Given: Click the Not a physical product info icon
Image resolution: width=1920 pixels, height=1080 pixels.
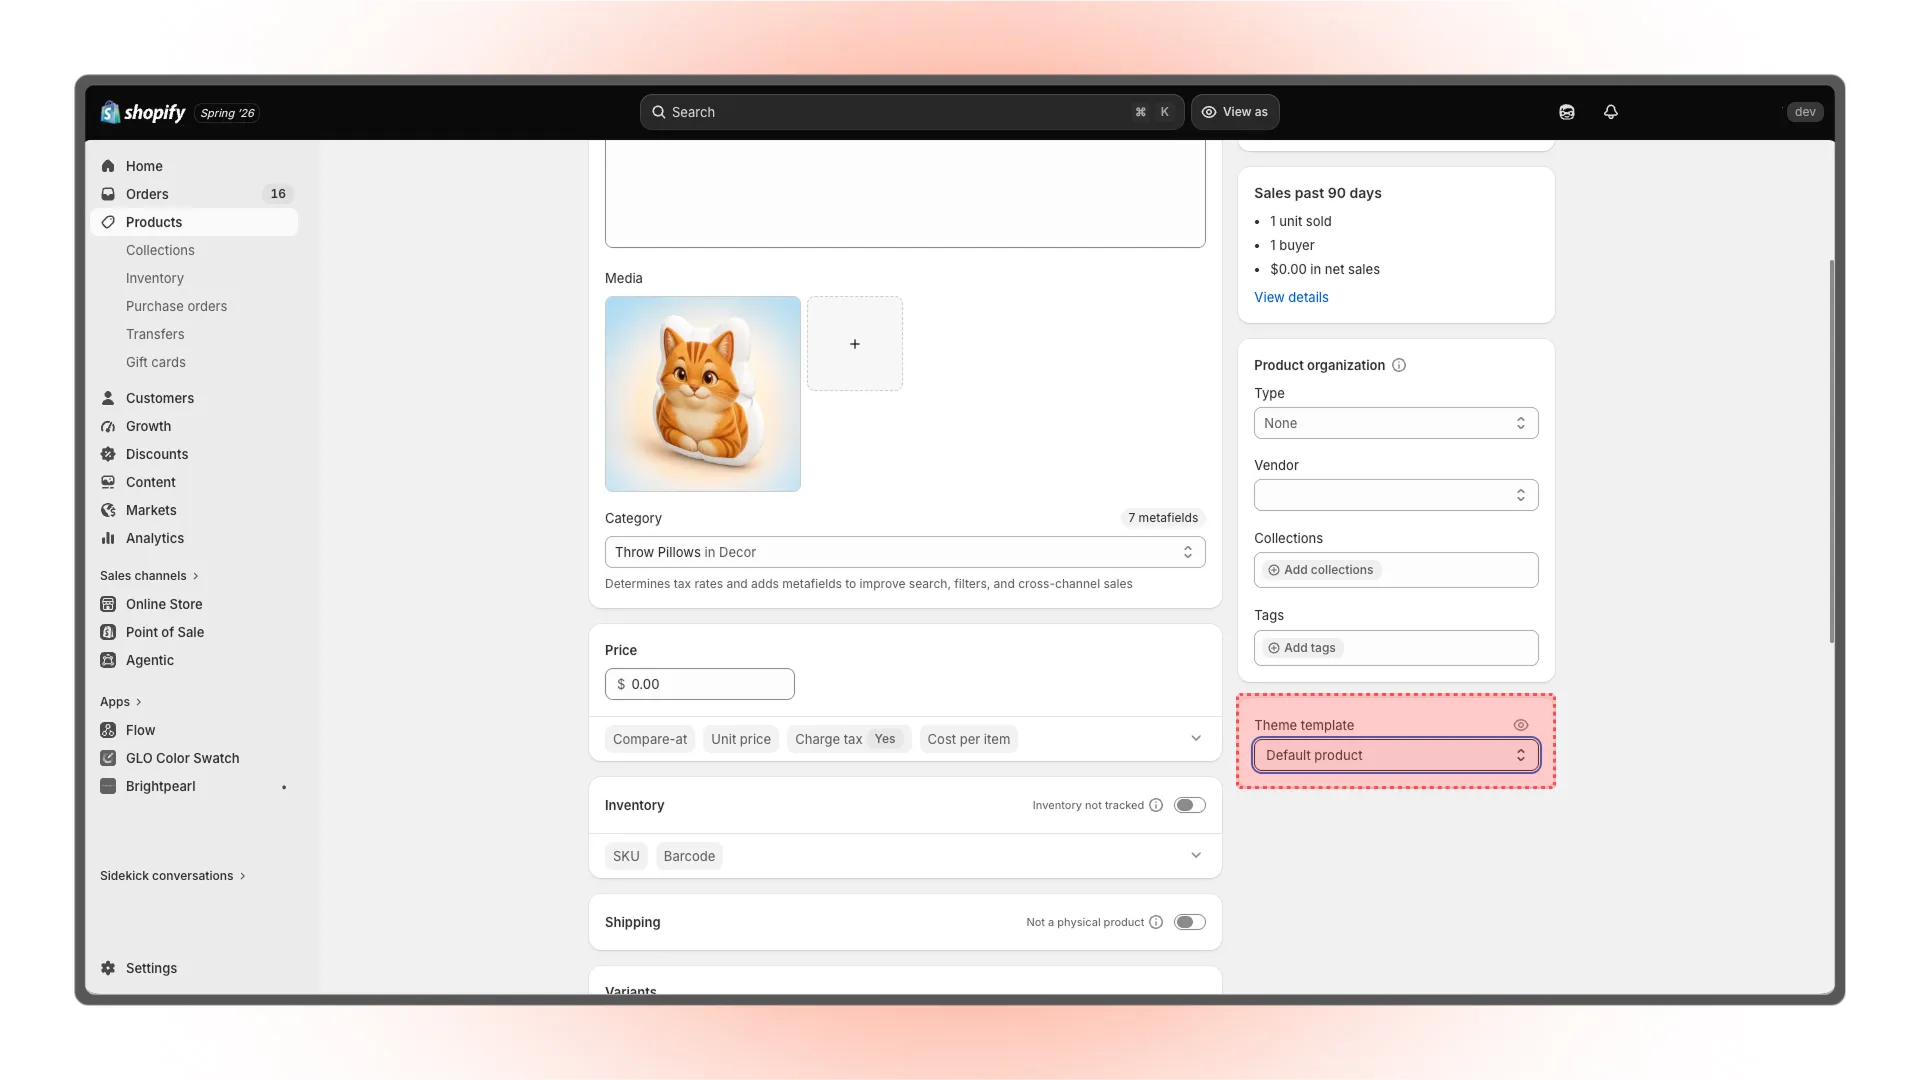Looking at the screenshot, I should [1156, 922].
